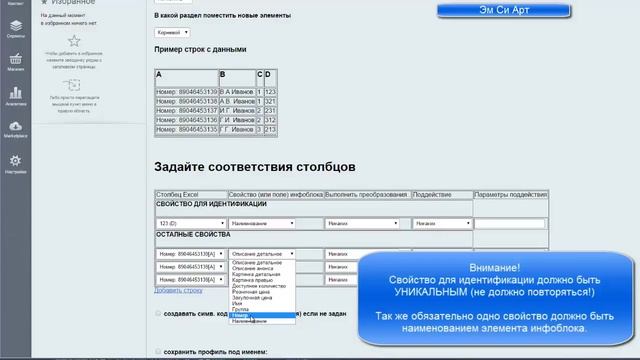The width and height of the screenshot is (640, 360).
Task: Click cell Номер: 89046453139 in sample table
Action: coord(187,92)
